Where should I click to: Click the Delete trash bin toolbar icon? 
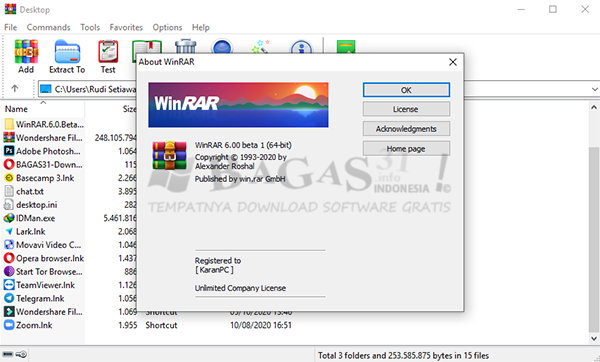point(186,46)
